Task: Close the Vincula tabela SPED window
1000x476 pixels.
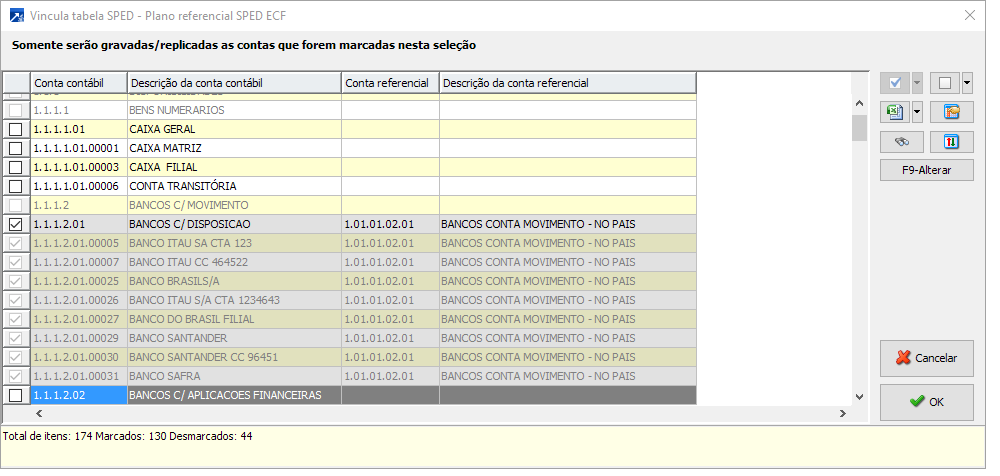Action: [x=969, y=15]
